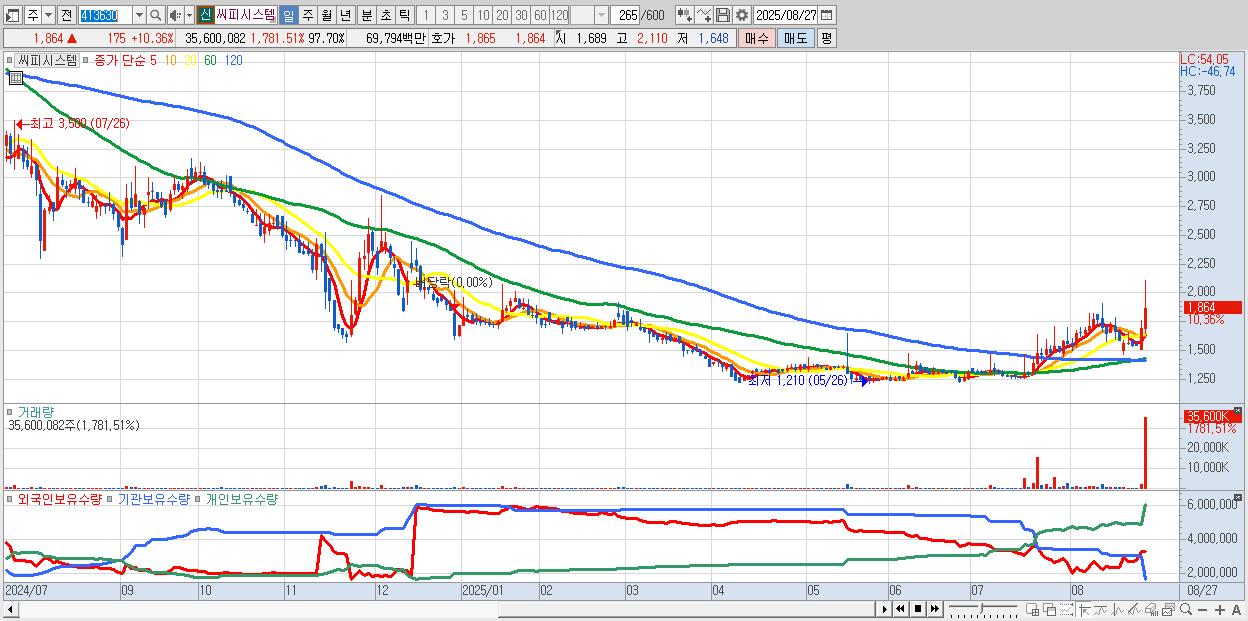Viewport: 1248px width, 621px height.
Task: Click the 기관보유수량 legend label
Action: (x=153, y=498)
